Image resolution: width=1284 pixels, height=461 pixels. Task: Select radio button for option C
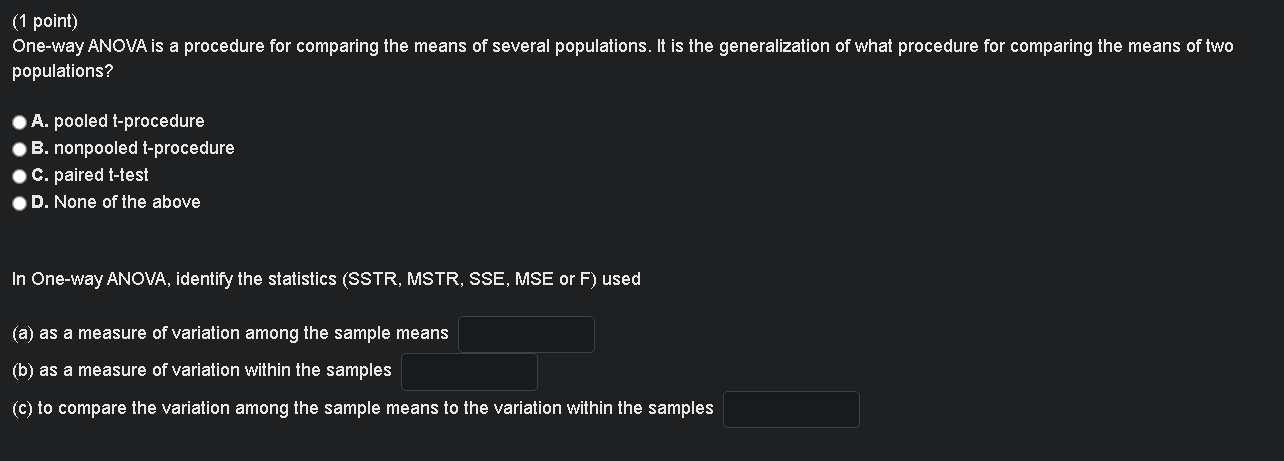[x=20, y=176]
